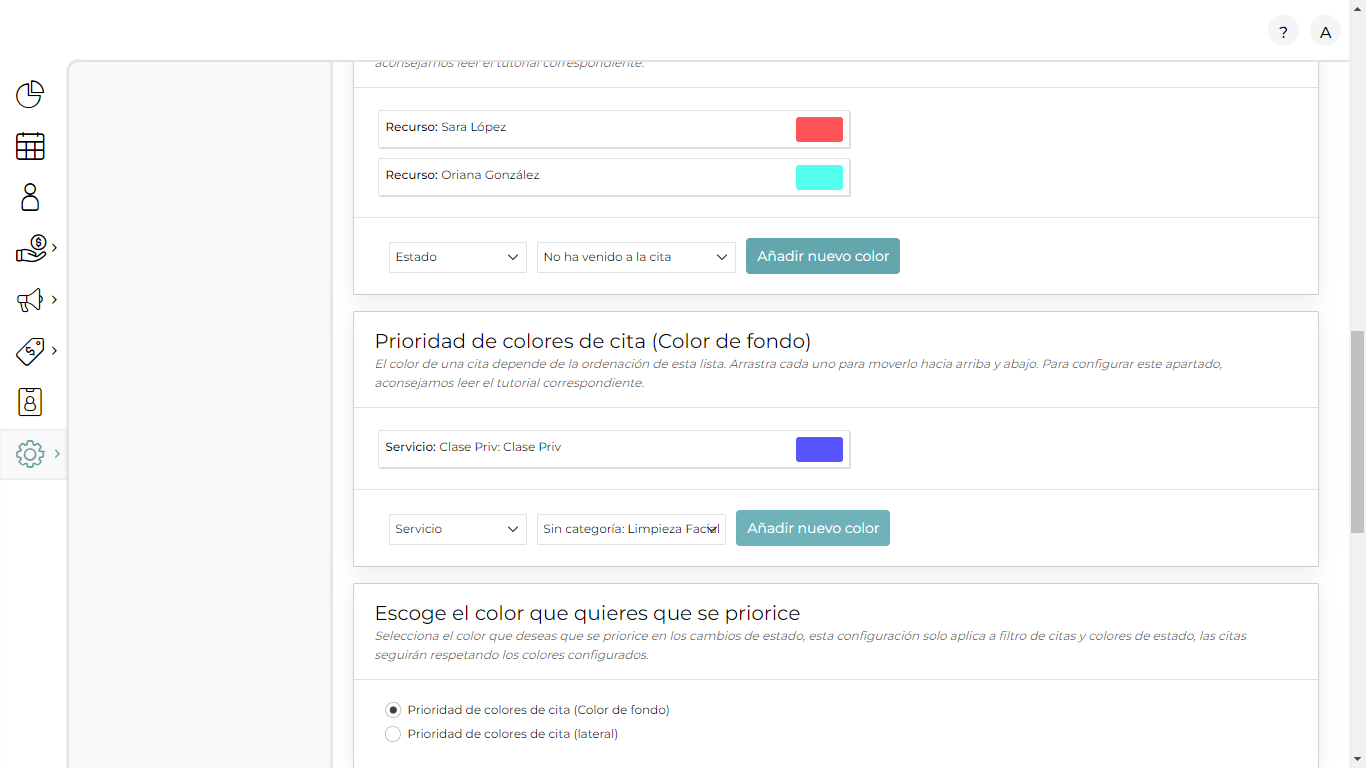This screenshot has width=1366, height=768.
Task: Open the Estado type dropdown
Action: pos(458,257)
